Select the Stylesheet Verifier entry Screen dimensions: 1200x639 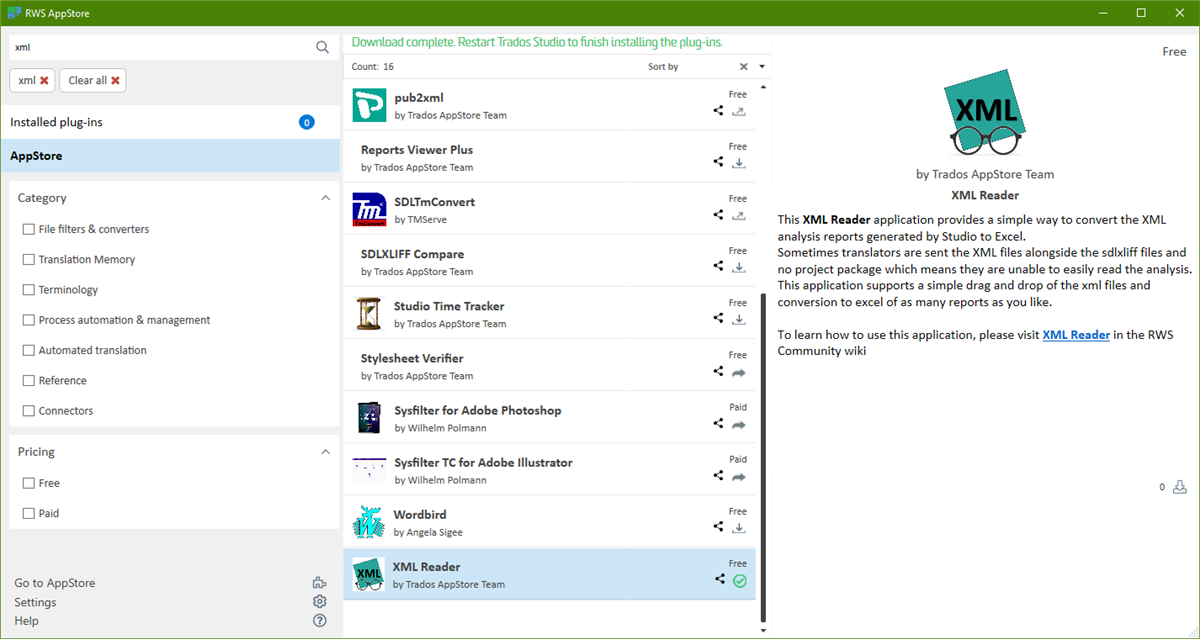pyautogui.click(x=549, y=365)
